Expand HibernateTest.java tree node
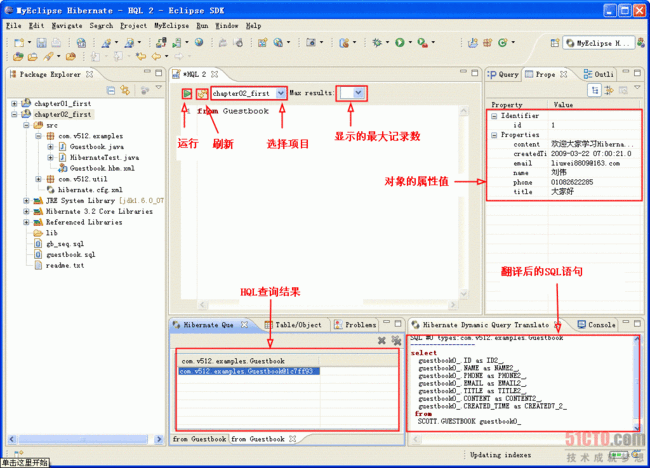650x468 pixels. pos(50,157)
